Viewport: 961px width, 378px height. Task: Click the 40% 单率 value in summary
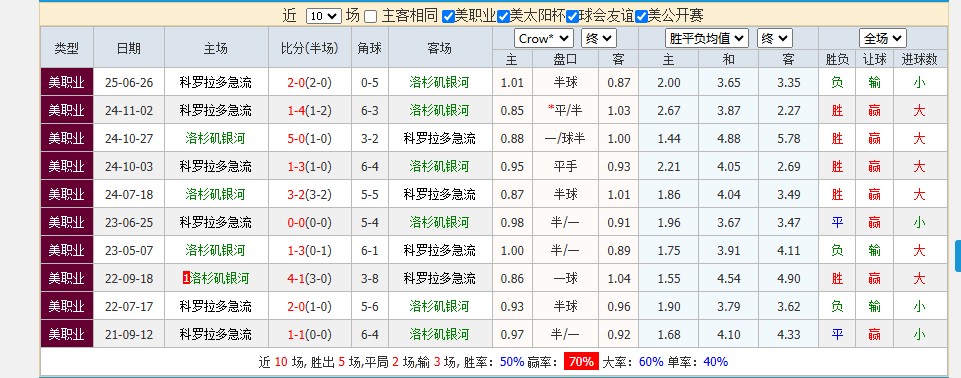(715, 361)
